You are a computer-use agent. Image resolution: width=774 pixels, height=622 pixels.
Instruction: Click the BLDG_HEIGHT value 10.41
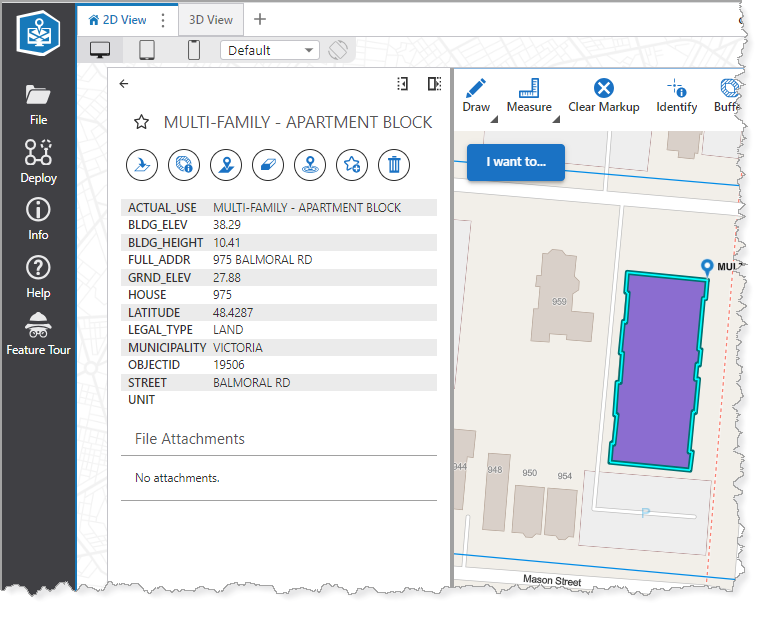[x=227, y=243]
